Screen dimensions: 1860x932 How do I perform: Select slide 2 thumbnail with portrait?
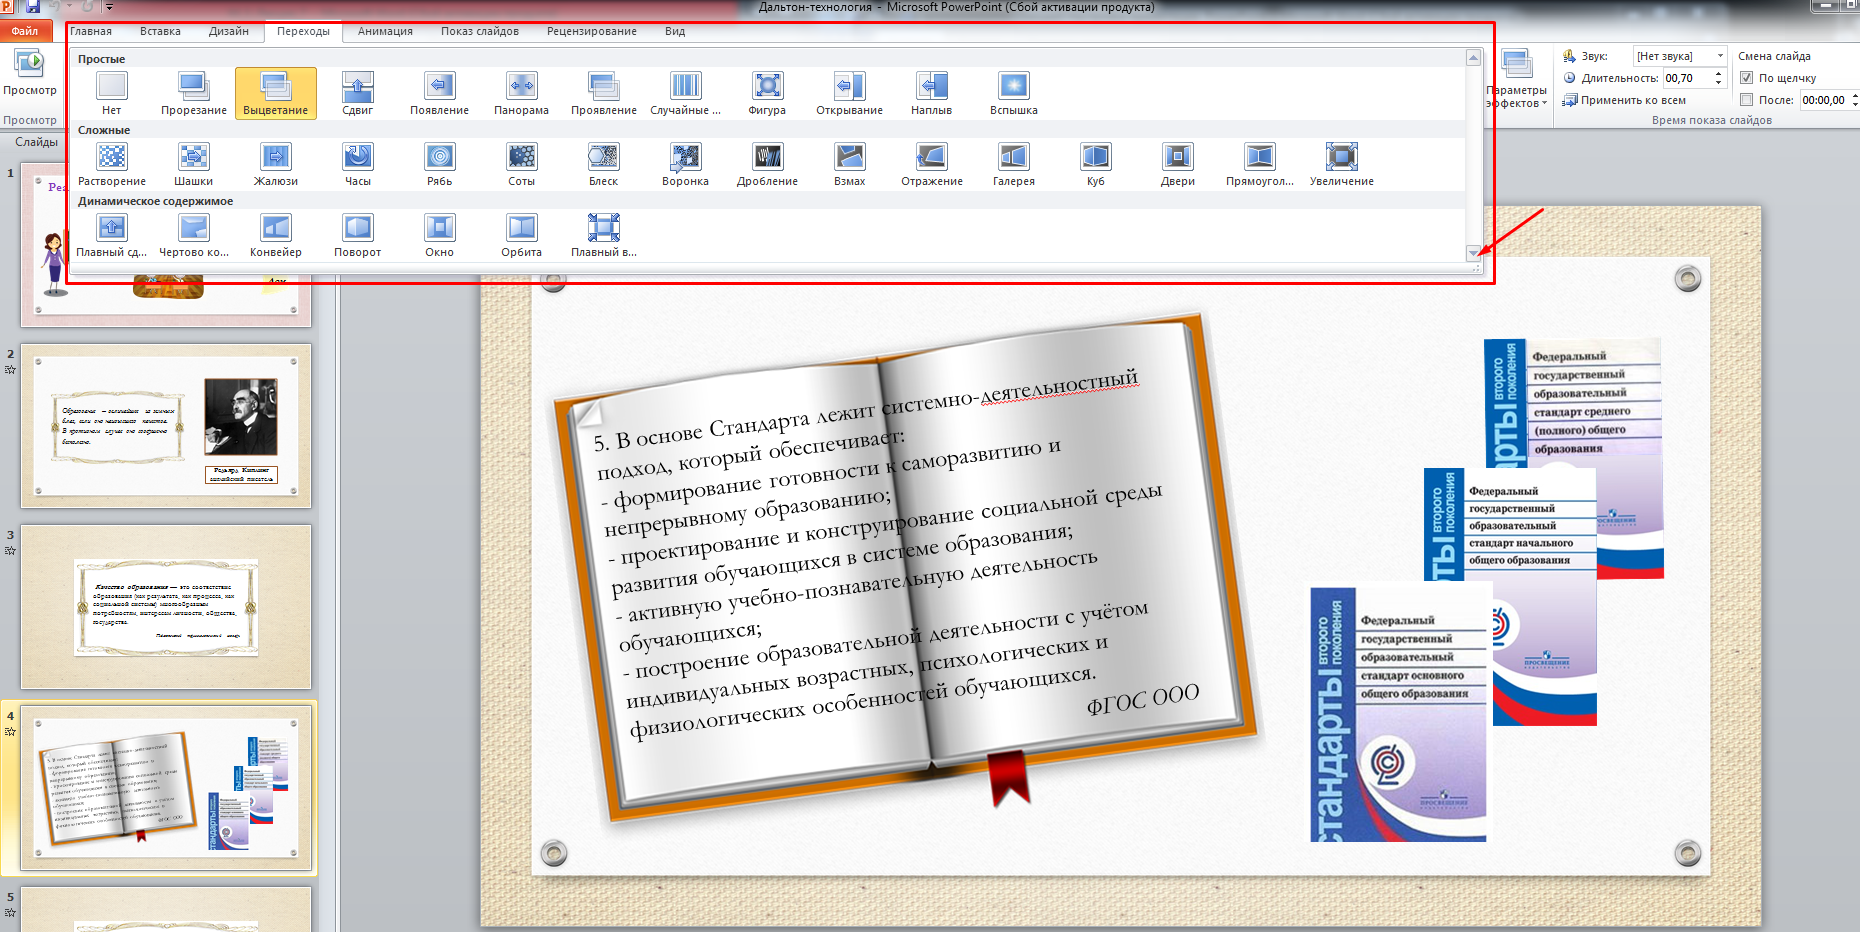coord(166,426)
